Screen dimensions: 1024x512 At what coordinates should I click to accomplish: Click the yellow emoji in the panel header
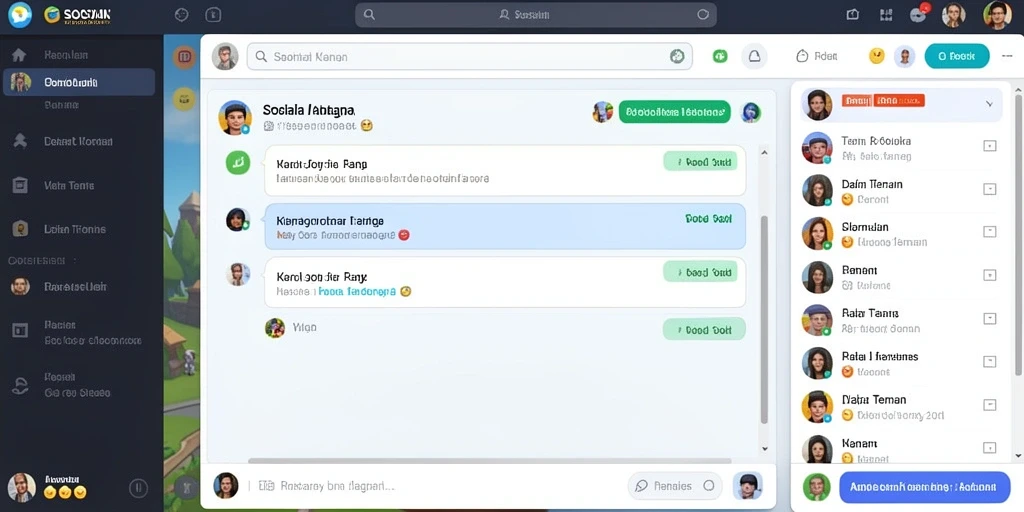(876, 56)
